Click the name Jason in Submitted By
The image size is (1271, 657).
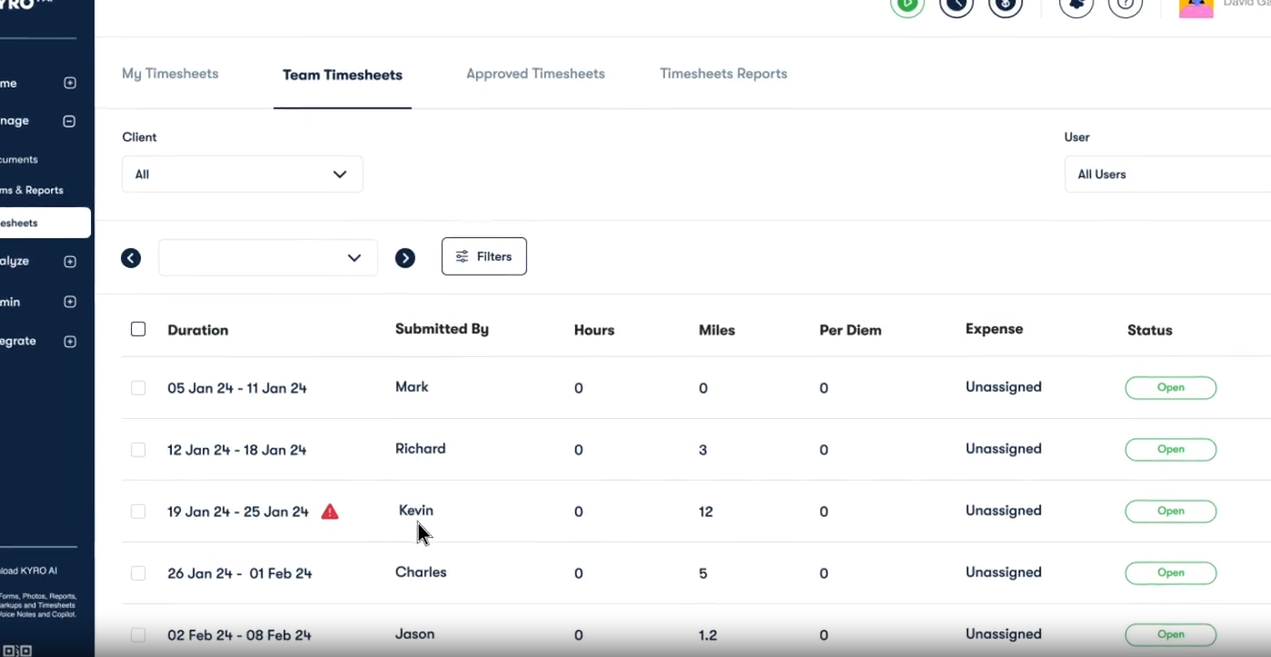tap(415, 634)
